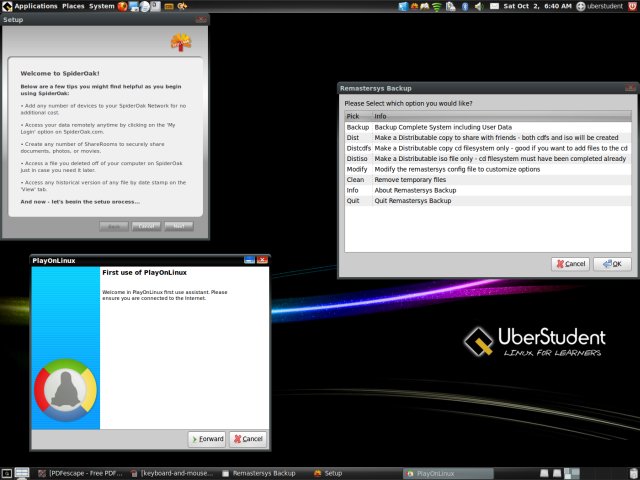This screenshot has width=640, height=480.
Task: Open the volume control in system tray
Action: click(x=479, y=6)
